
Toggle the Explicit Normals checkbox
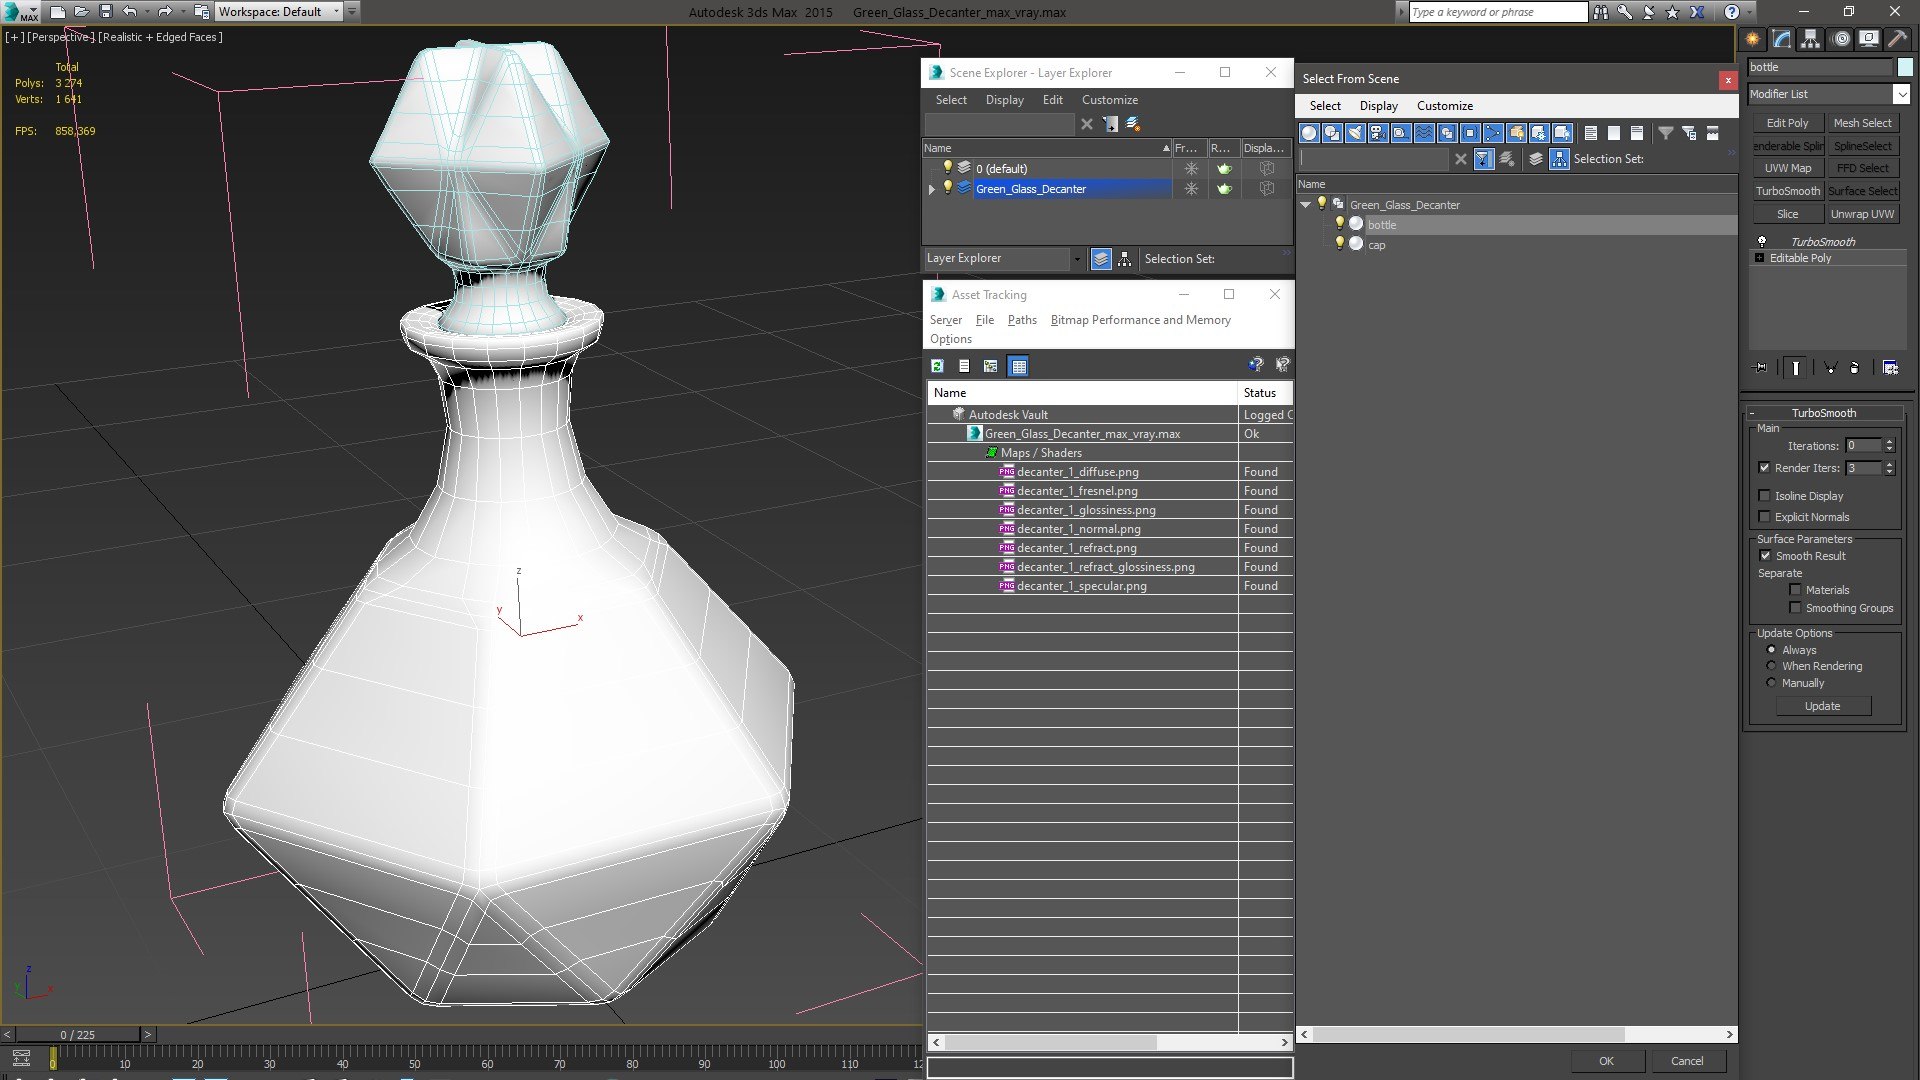[x=1765, y=517]
